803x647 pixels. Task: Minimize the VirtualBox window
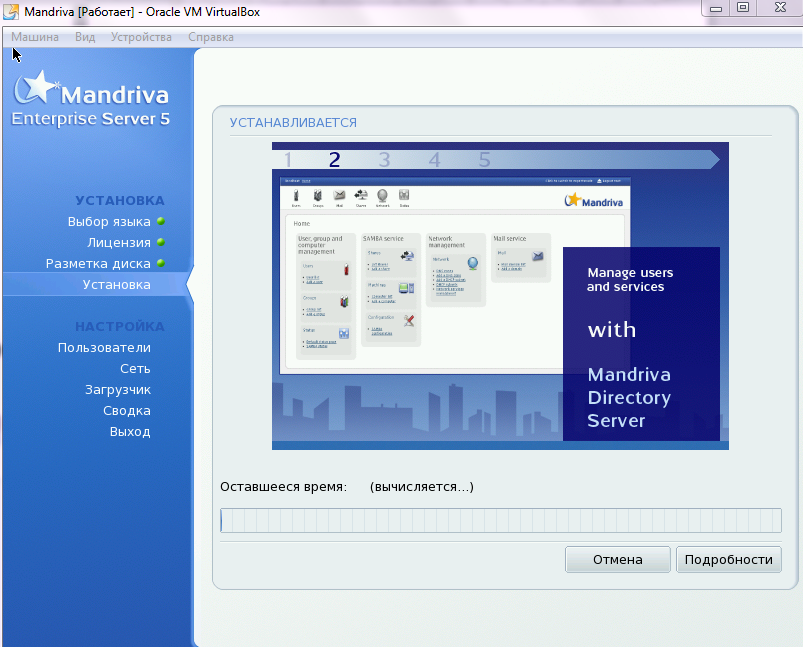[716, 8]
